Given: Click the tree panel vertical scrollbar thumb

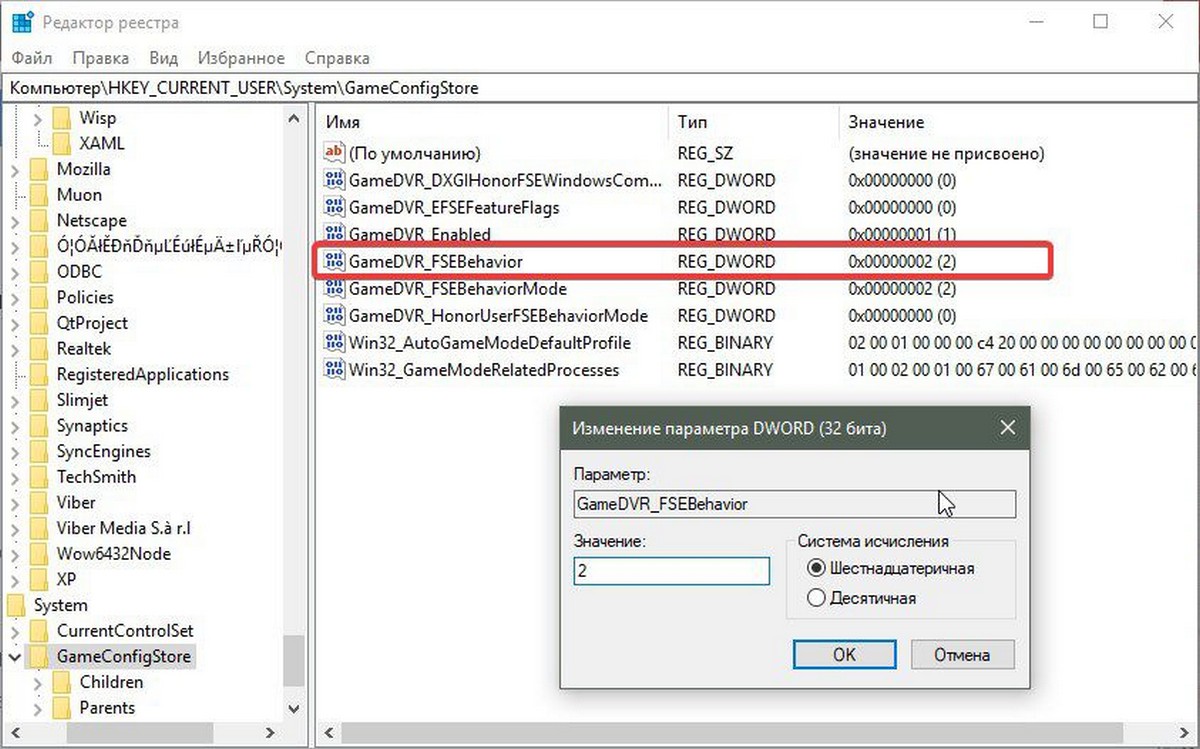Looking at the screenshot, I should 294,662.
